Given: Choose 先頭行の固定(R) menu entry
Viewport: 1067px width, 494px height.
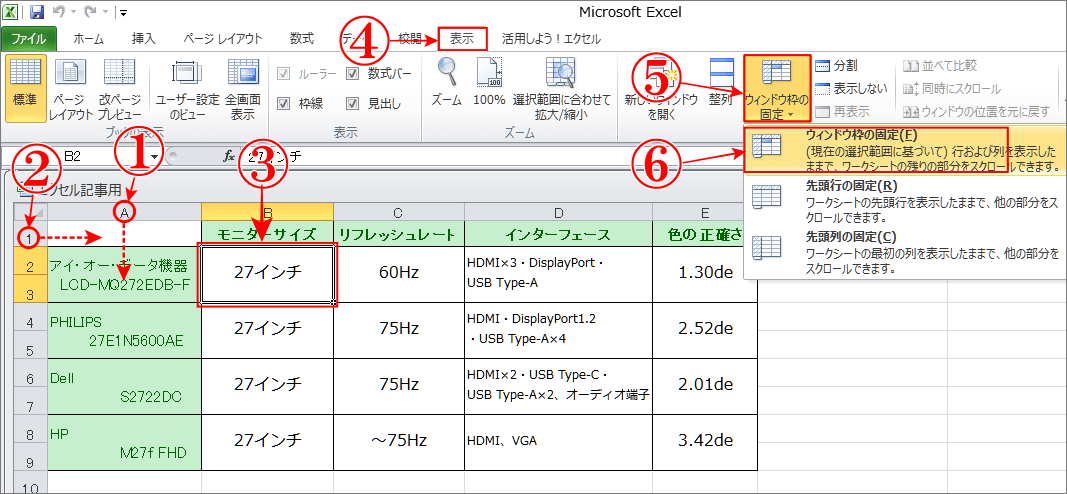Looking at the screenshot, I should click(905, 202).
